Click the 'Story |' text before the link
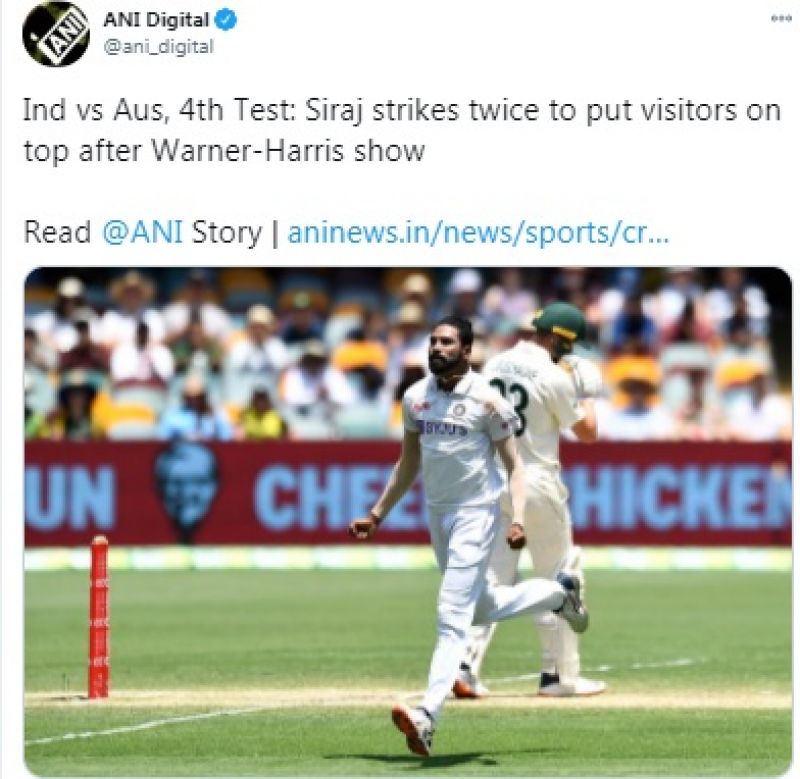 [x=235, y=233]
